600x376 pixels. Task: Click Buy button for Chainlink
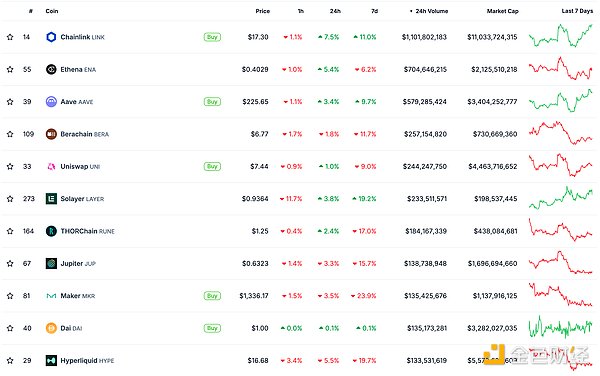pyautogui.click(x=212, y=37)
